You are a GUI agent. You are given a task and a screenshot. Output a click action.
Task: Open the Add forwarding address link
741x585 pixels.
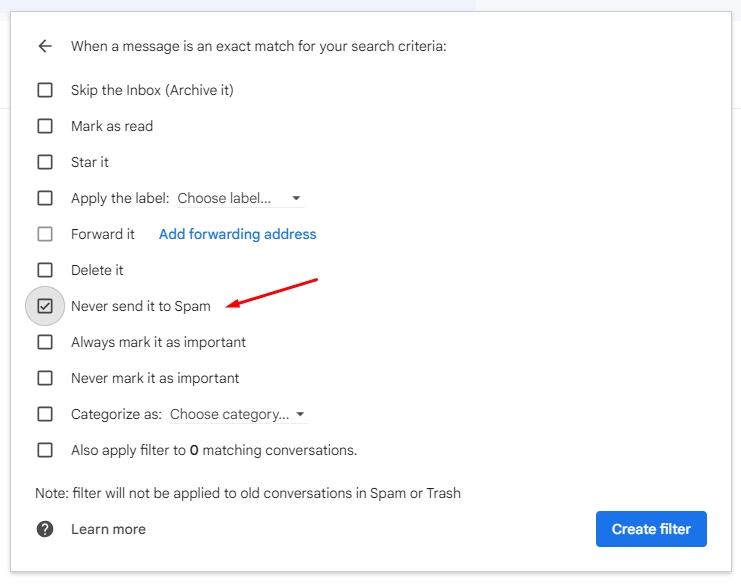237,234
